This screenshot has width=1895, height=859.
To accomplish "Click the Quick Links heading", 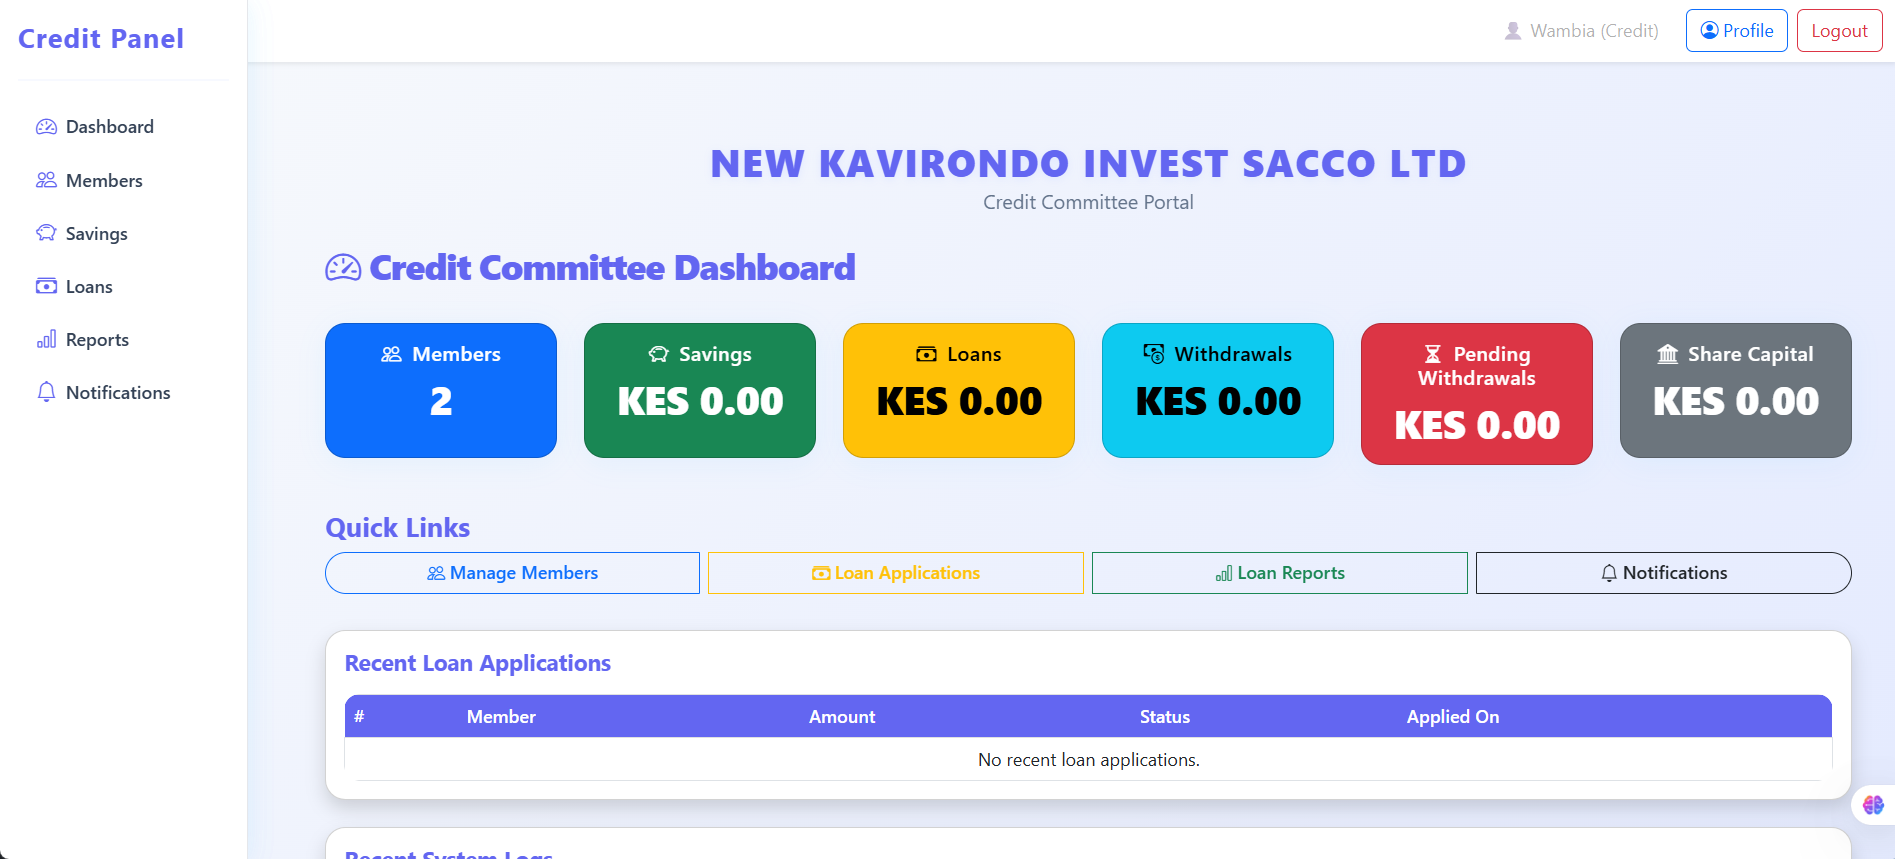I will click(x=398, y=528).
